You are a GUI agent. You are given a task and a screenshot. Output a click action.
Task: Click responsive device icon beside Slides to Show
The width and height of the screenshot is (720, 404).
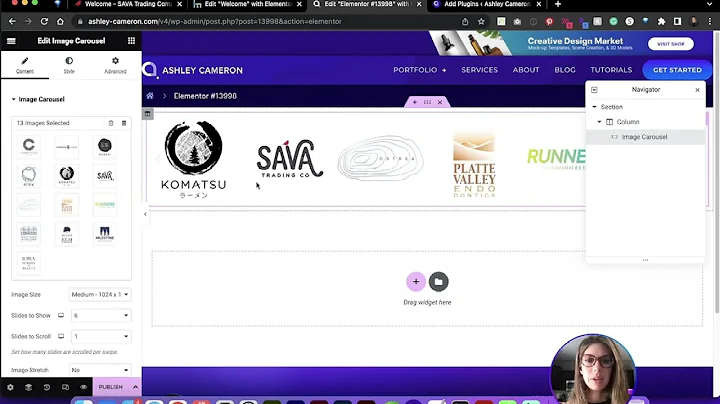(x=61, y=315)
